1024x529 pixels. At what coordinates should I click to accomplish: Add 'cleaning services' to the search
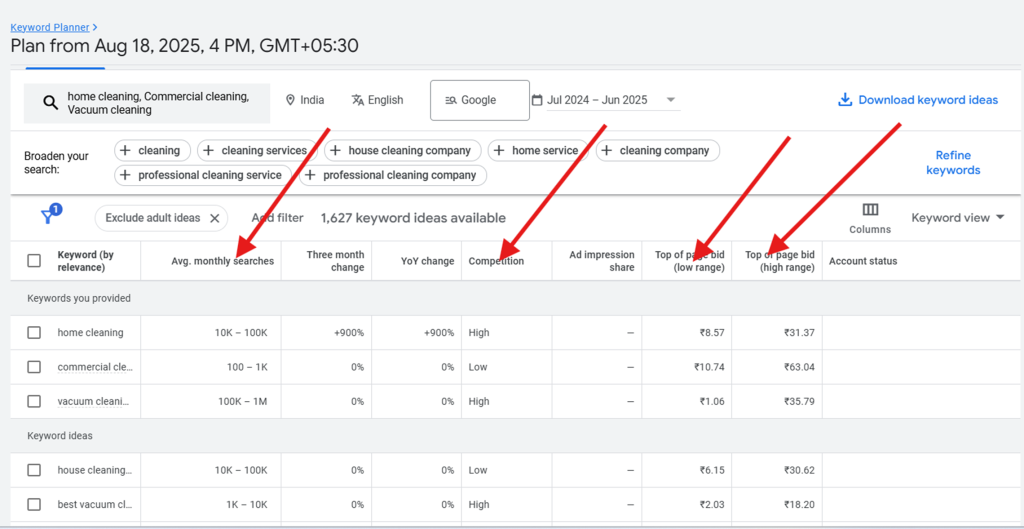(x=258, y=150)
